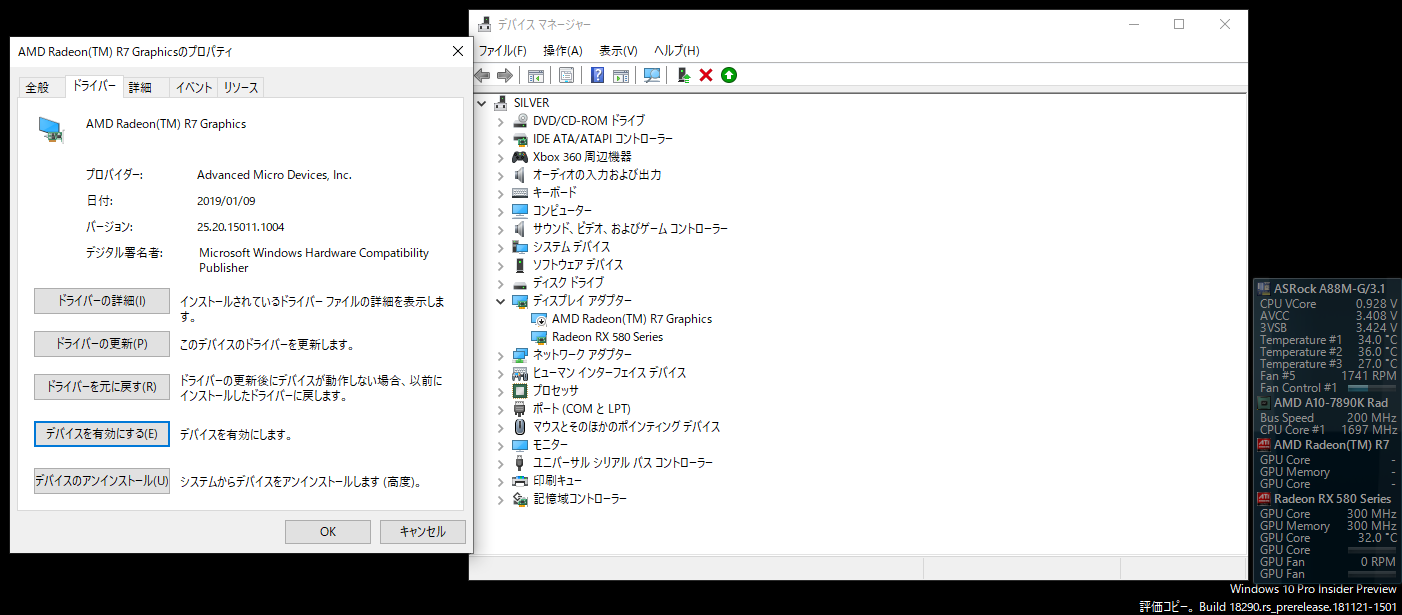Select Radeon RX 580 Series in the tree
This screenshot has height=615, width=1402.
coord(607,337)
